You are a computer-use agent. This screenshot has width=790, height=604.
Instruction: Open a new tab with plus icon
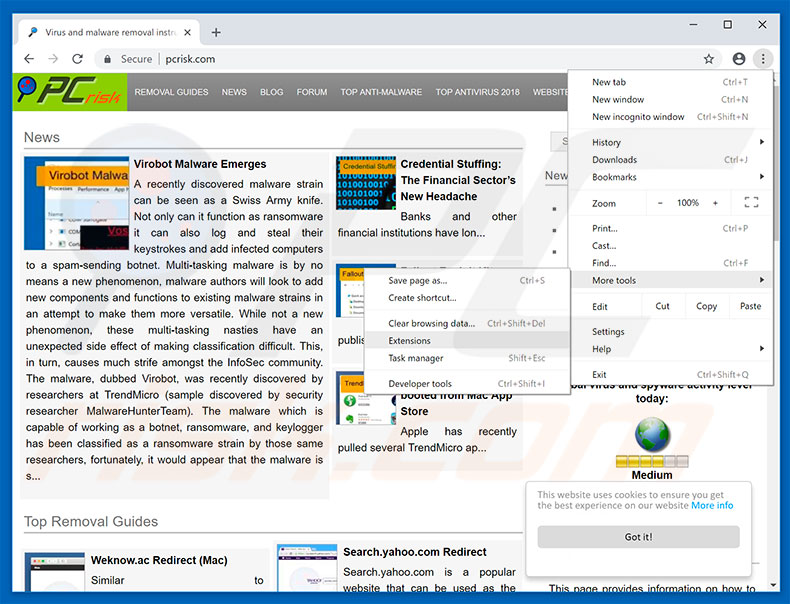(216, 32)
